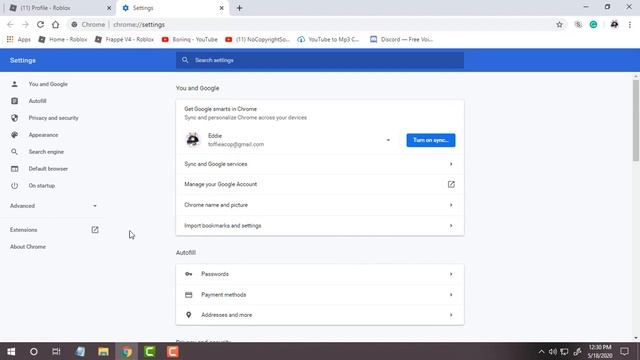
Task: Click the Search settings field
Action: click(320, 60)
